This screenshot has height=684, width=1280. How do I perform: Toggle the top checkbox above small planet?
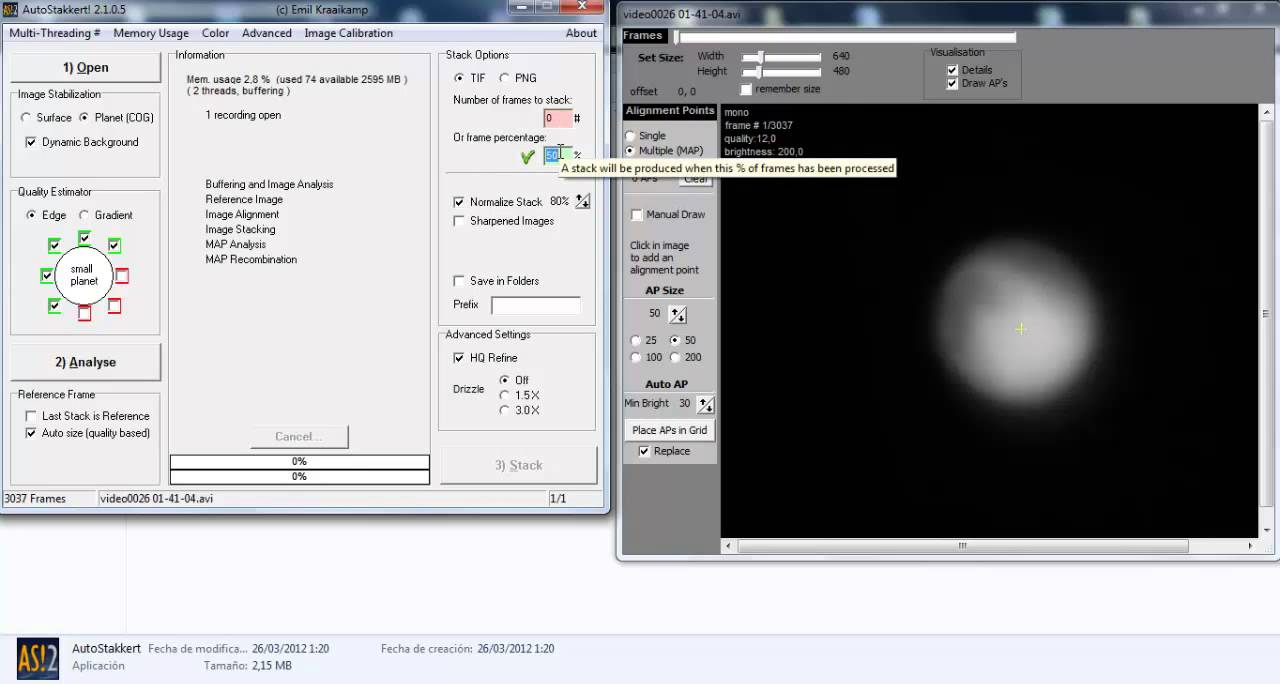pyautogui.click(x=84, y=238)
